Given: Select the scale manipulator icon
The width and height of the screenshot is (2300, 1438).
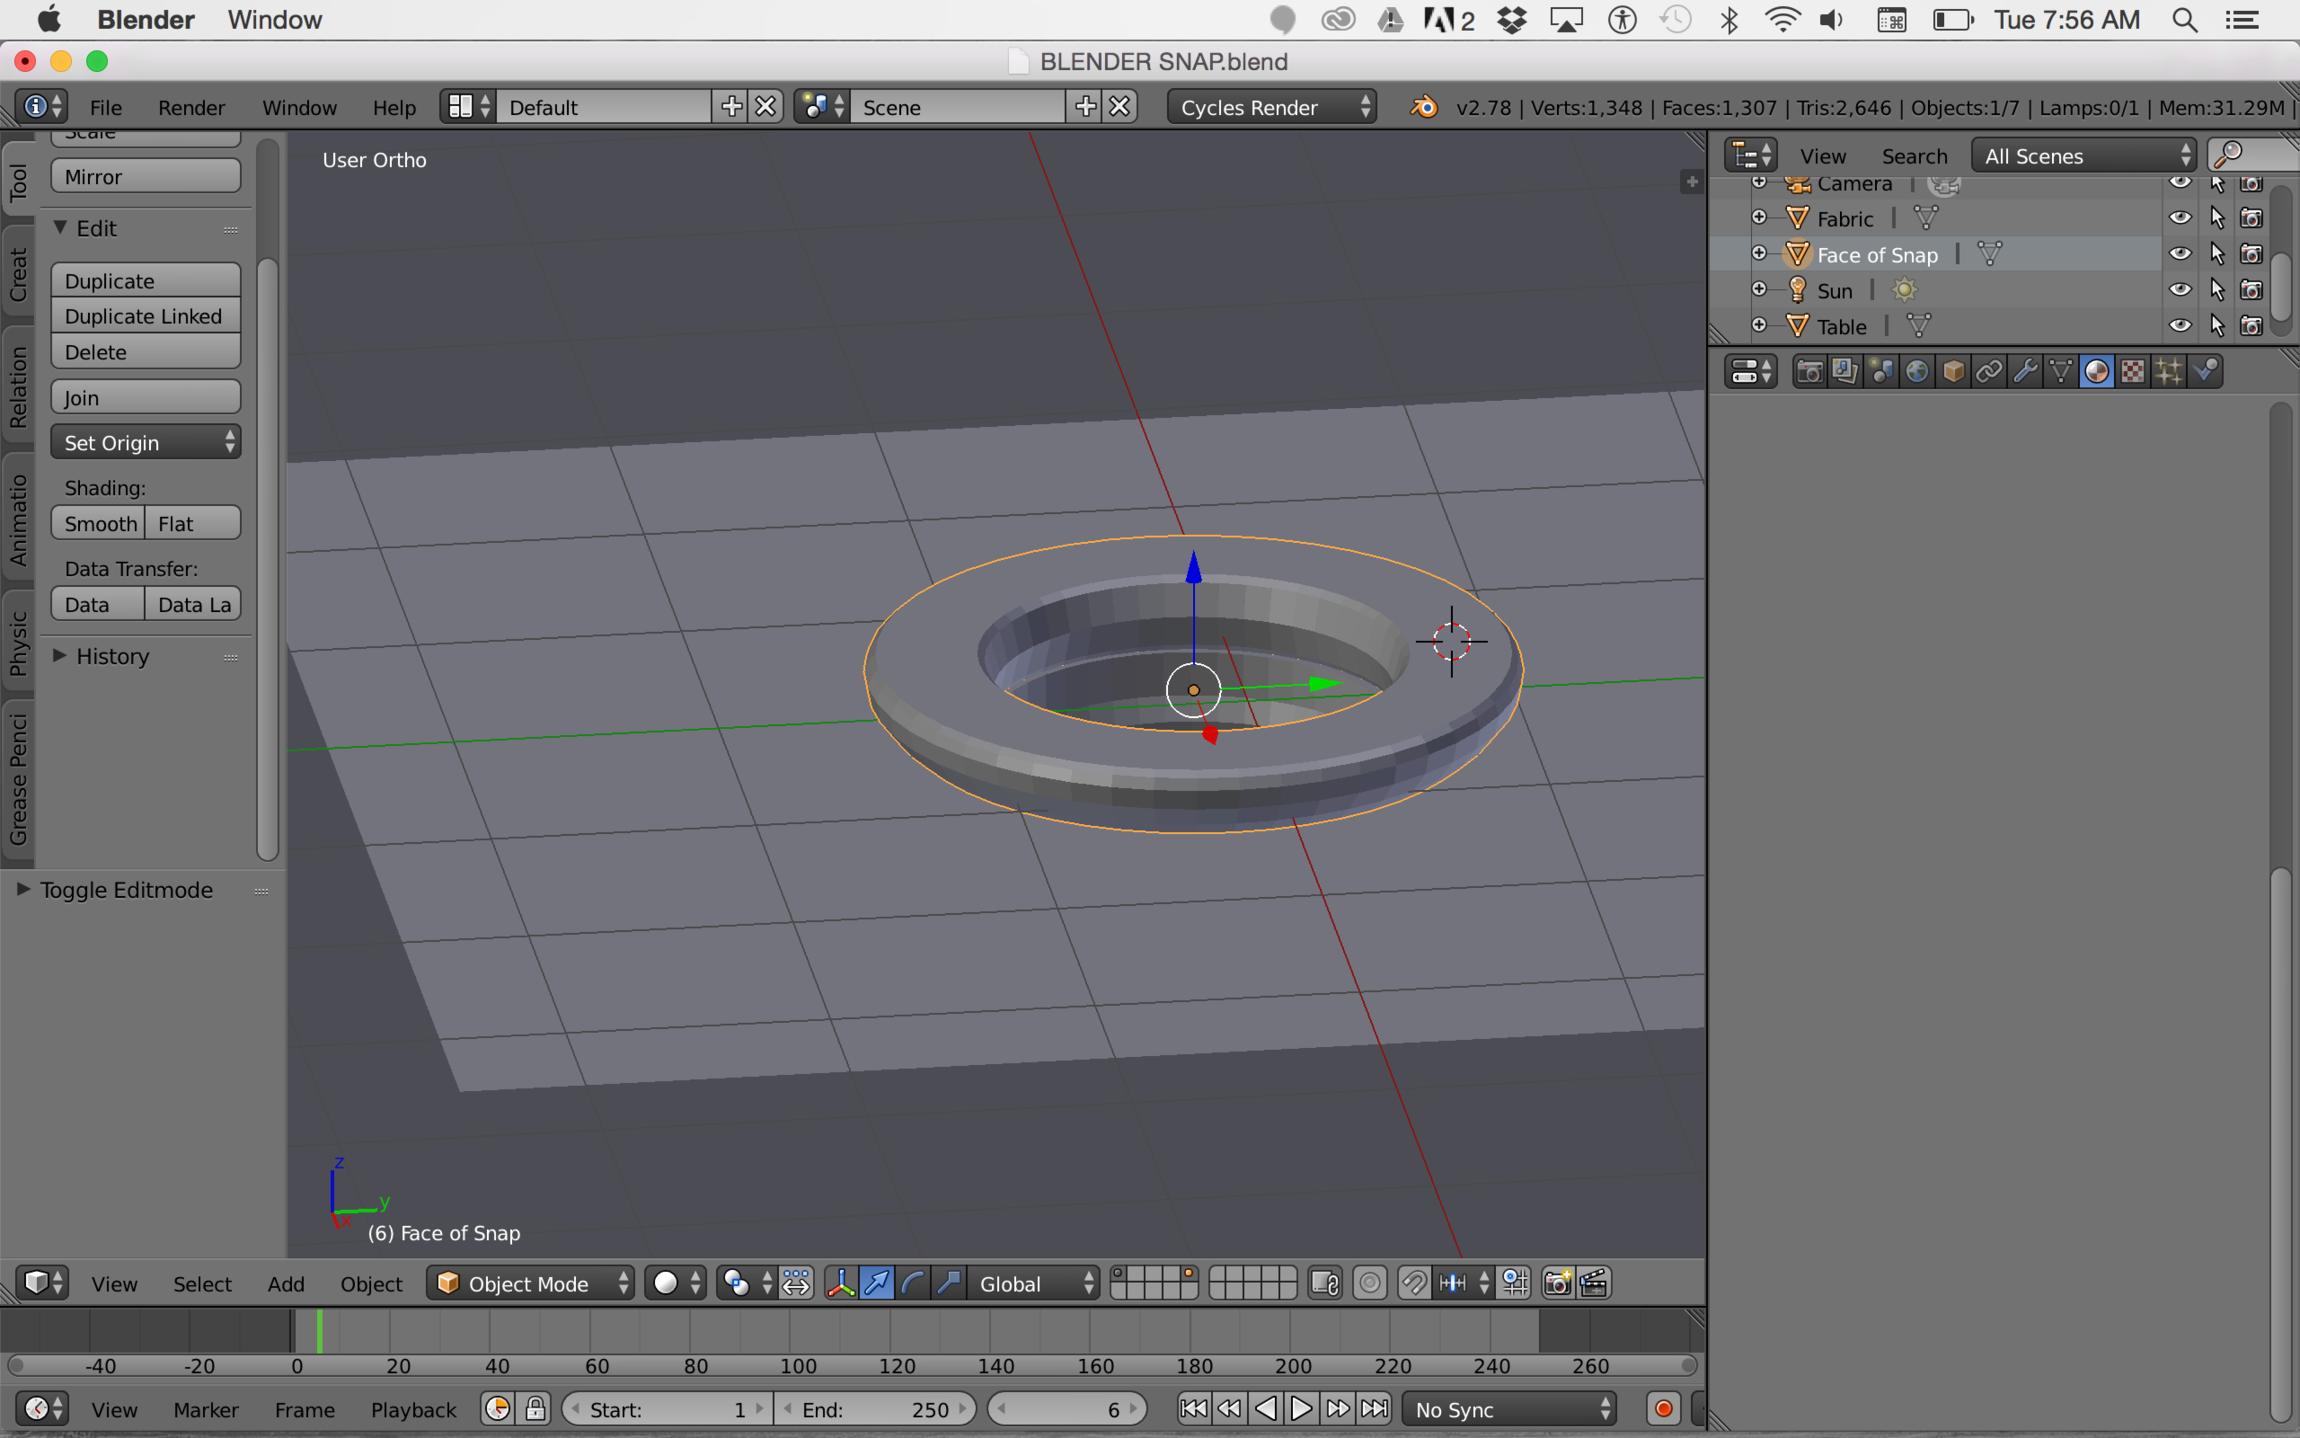Looking at the screenshot, I should (949, 1283).
